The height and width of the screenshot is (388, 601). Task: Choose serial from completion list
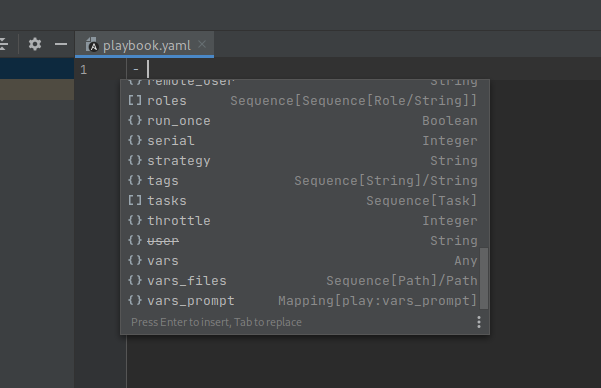(x=305, y=141)
